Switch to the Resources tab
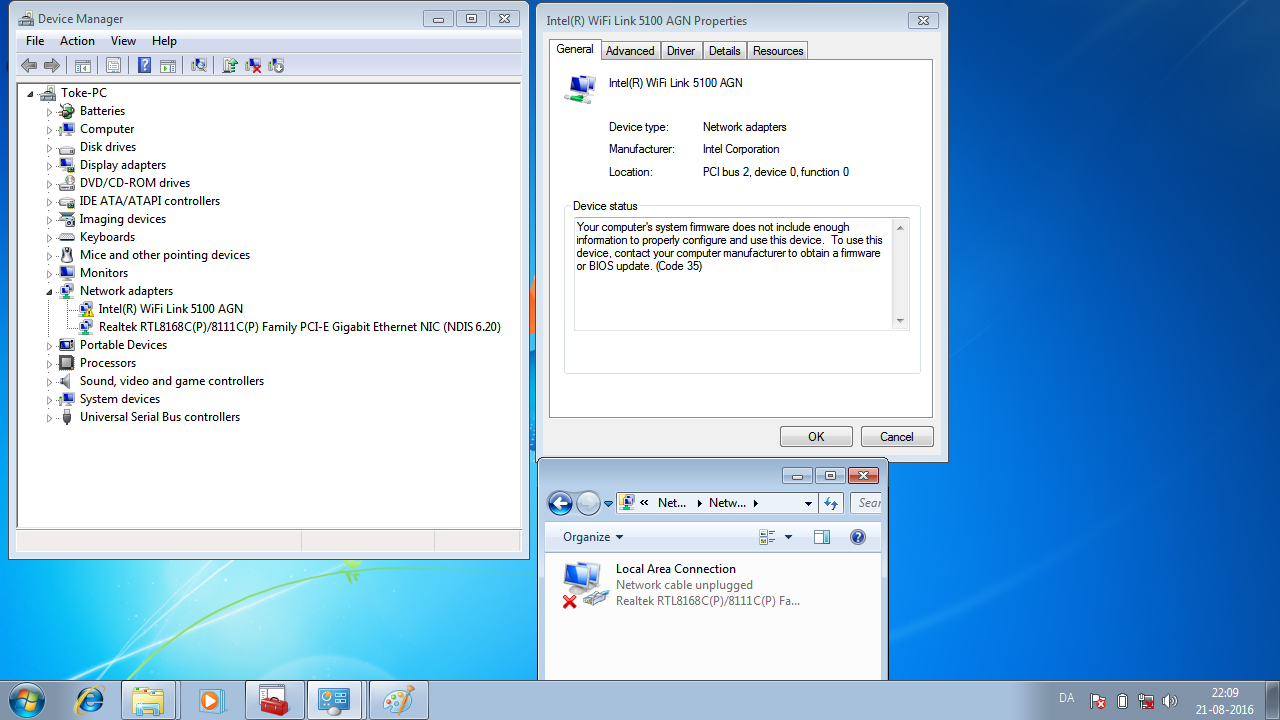 778,51
